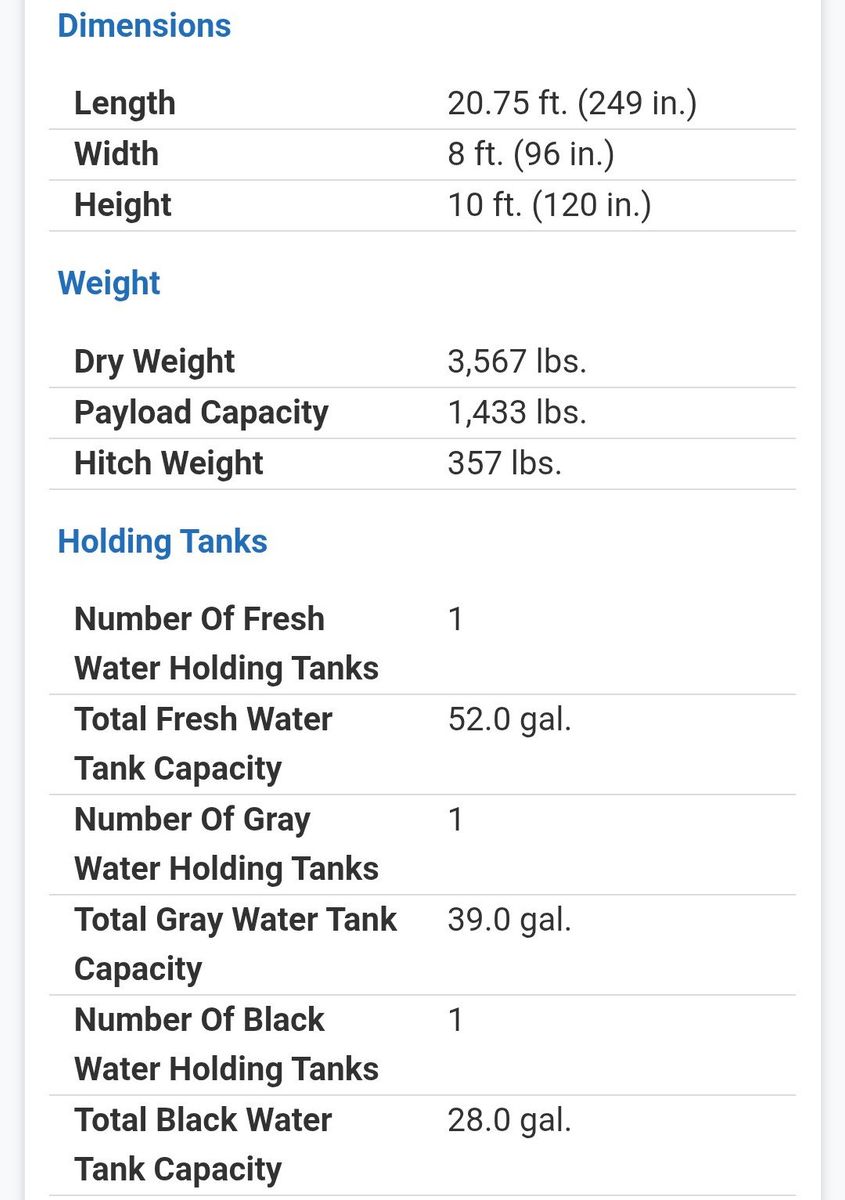The image size is (845, 1200).
Task: Click the 39.0 gal. gray water value
Action: [x=510, y=919]
